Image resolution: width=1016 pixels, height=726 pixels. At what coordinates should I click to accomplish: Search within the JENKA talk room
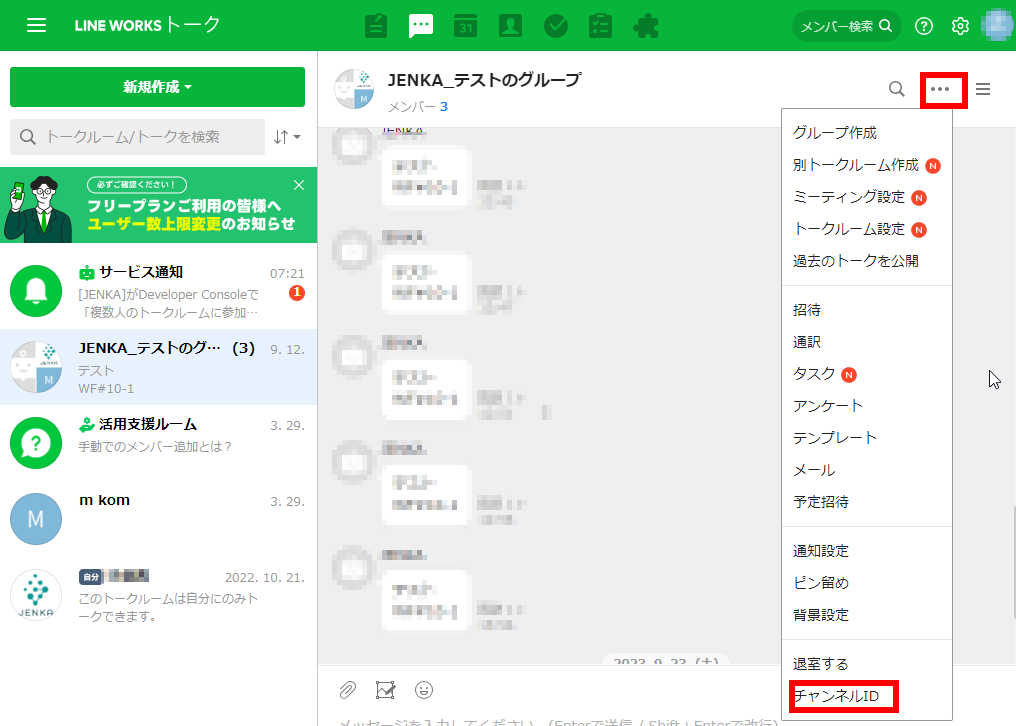point(897,89)
